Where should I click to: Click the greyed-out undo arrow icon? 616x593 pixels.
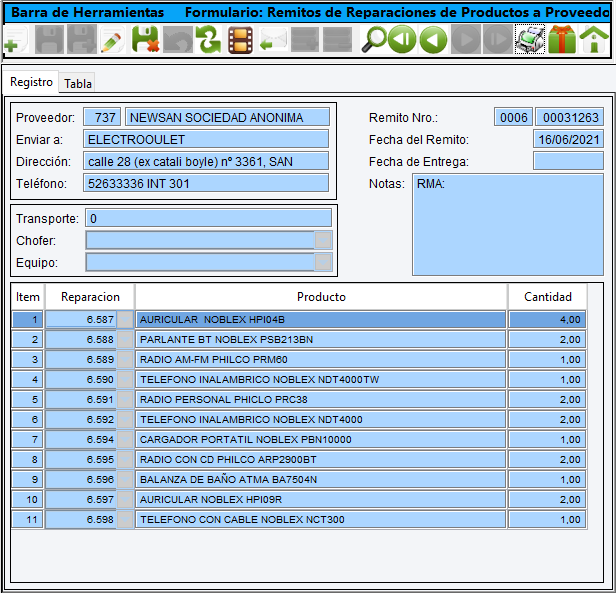178,40
